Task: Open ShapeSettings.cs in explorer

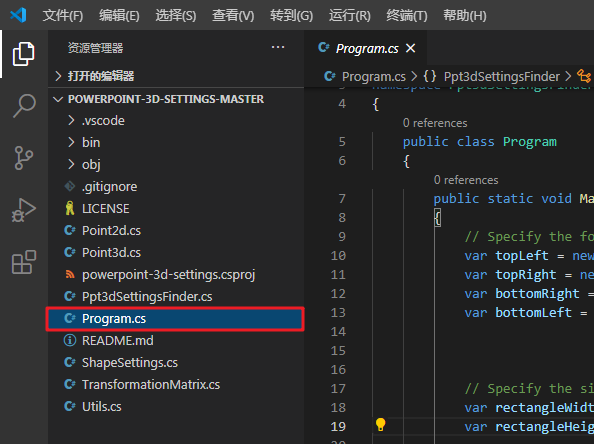Action: (176, 363)
